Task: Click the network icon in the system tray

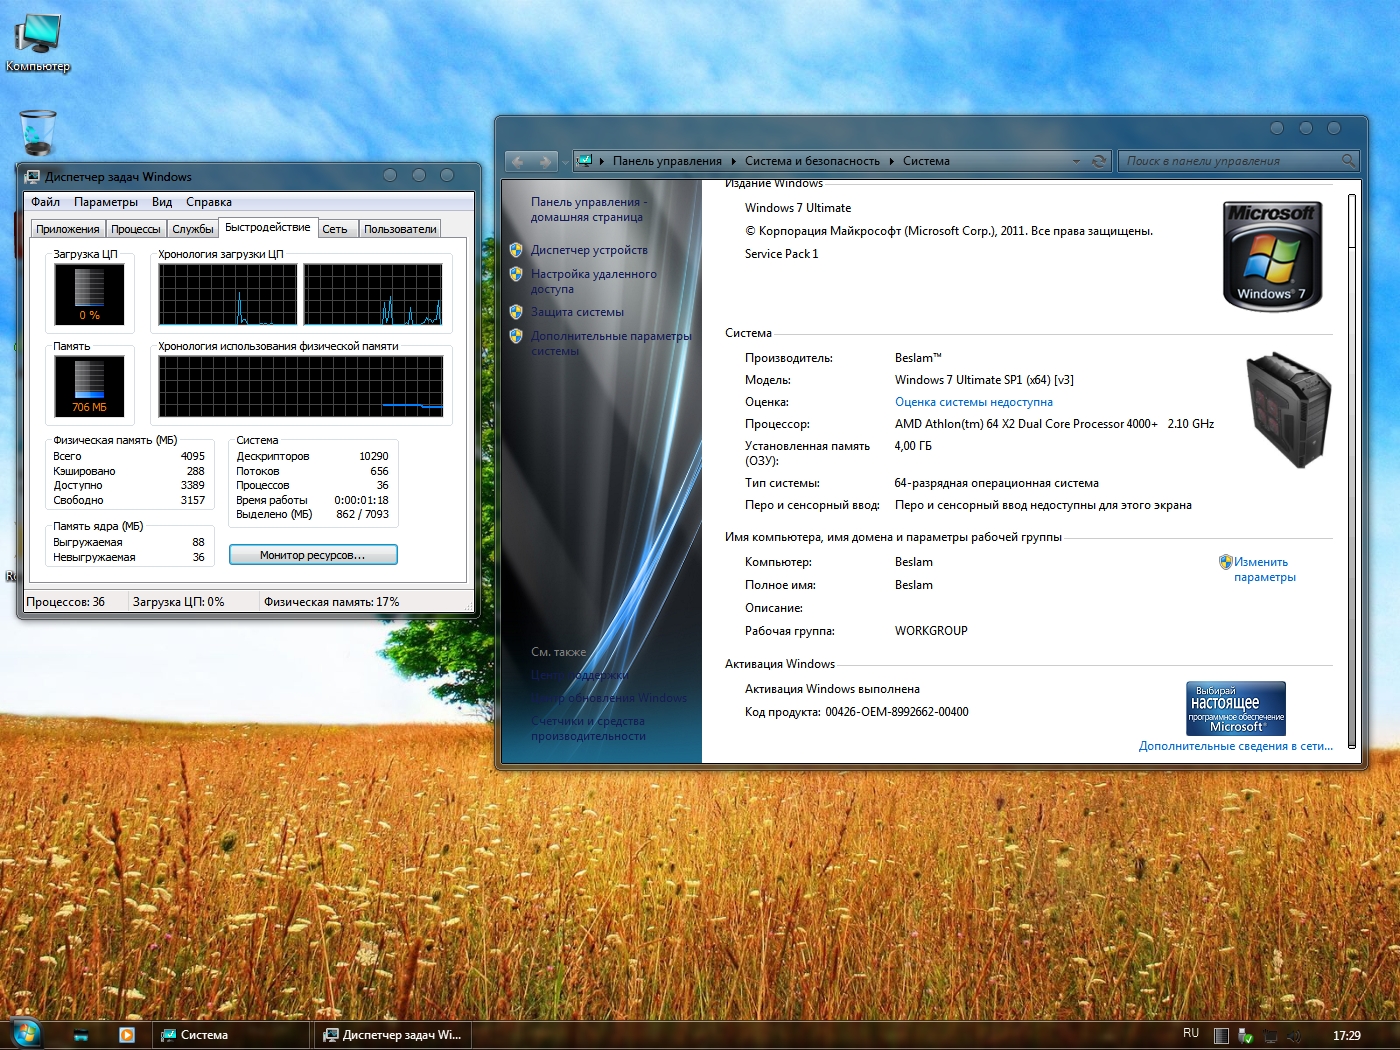Action: tap(1270, 1036)
